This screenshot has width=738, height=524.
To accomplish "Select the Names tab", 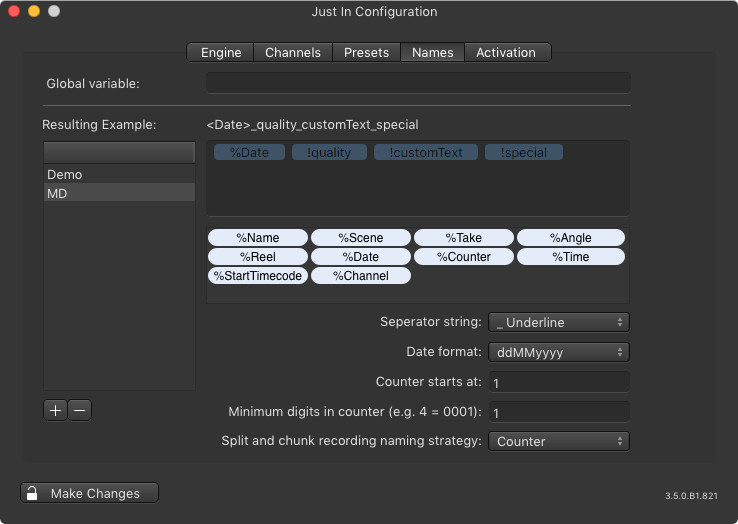I will [x=433, y=52].
